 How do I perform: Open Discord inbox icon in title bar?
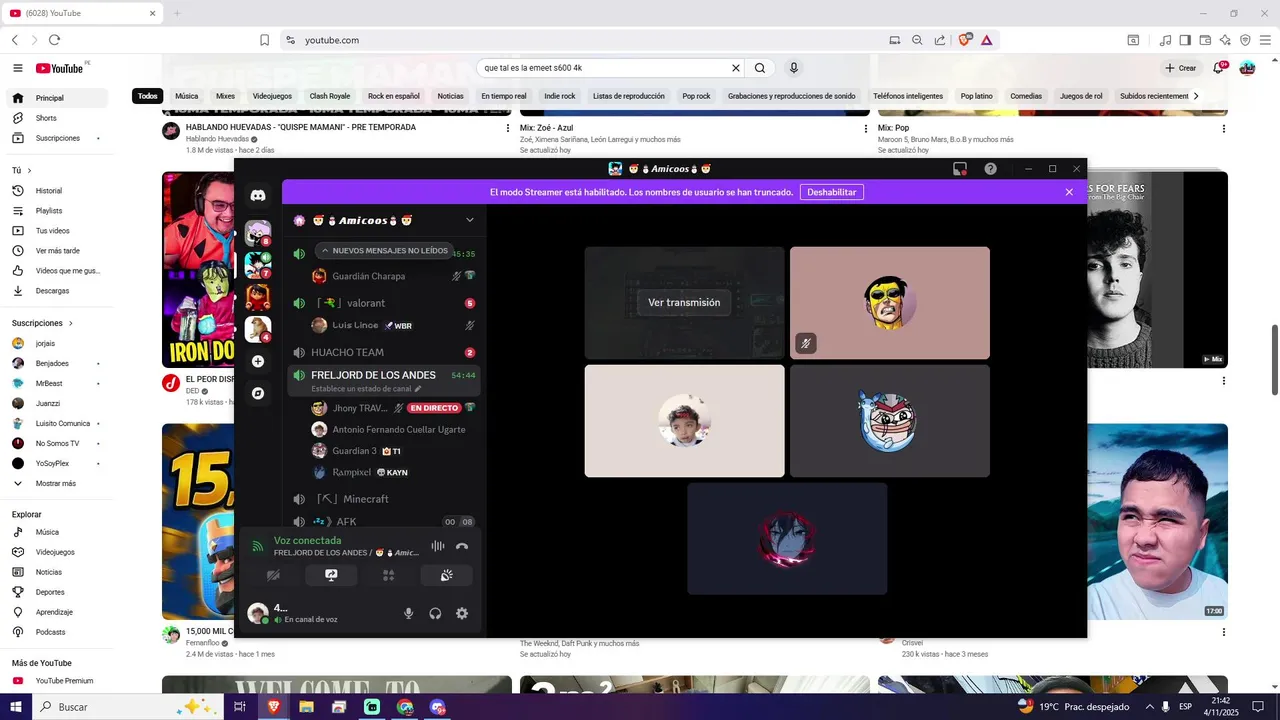click(960, 169)
